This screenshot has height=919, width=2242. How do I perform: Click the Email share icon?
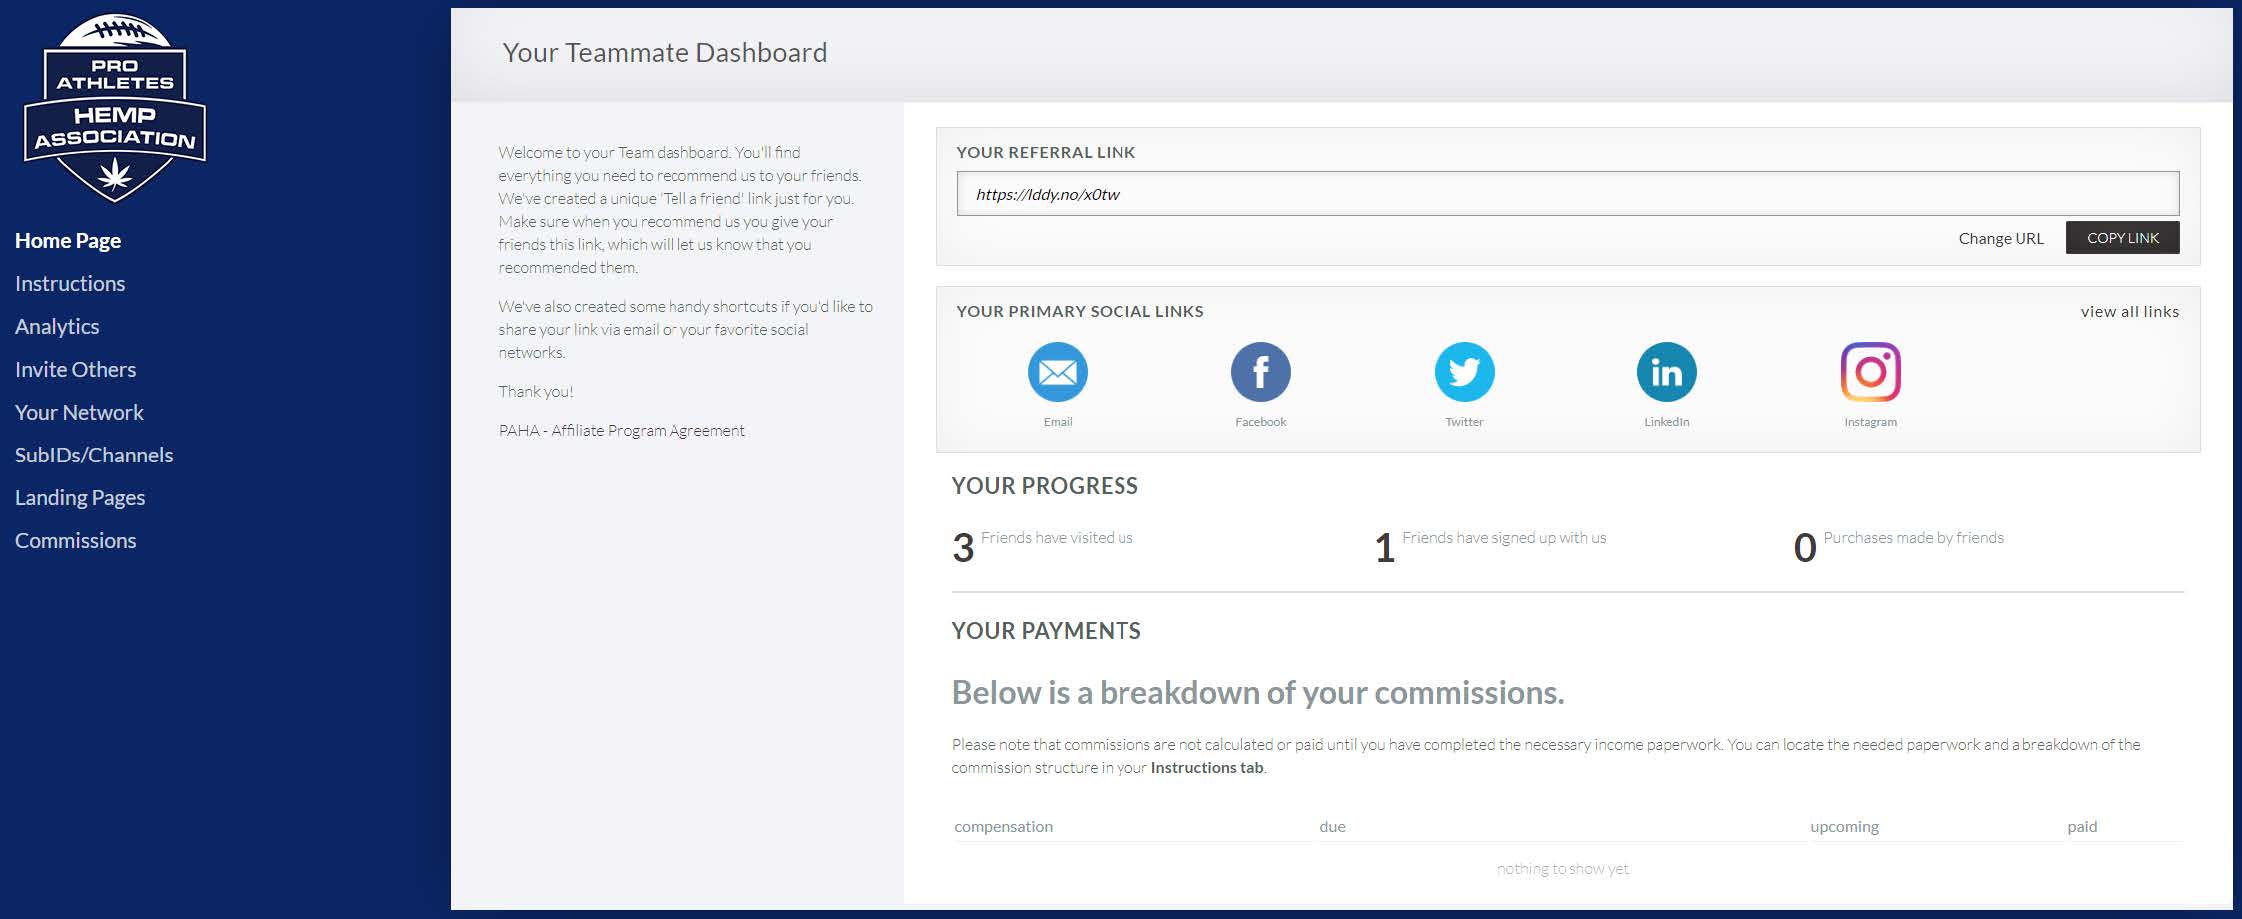pos(1057,372)
